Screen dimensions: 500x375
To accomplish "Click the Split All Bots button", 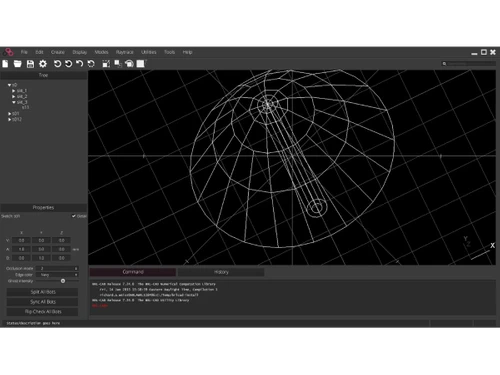I will [x=43, y=292].
